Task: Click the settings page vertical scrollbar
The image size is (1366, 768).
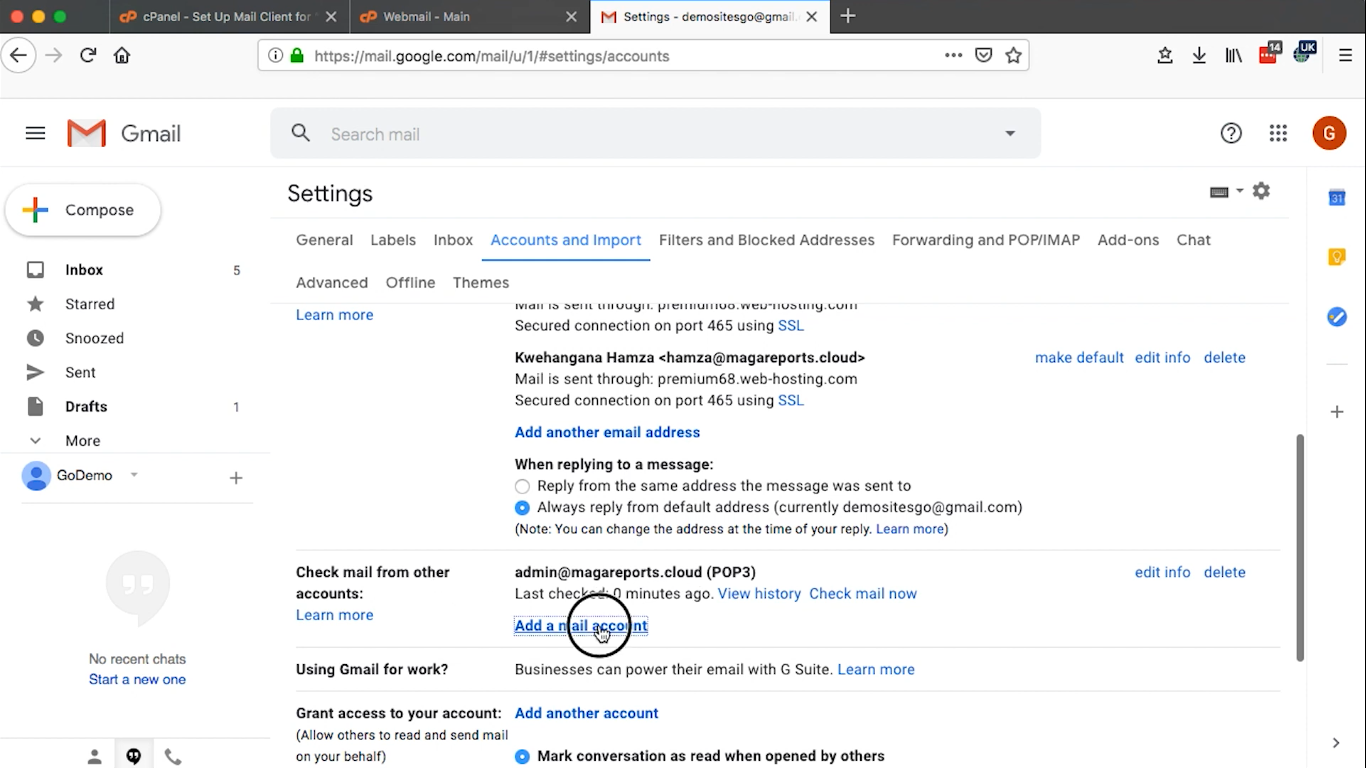Action: [1300, 547]
